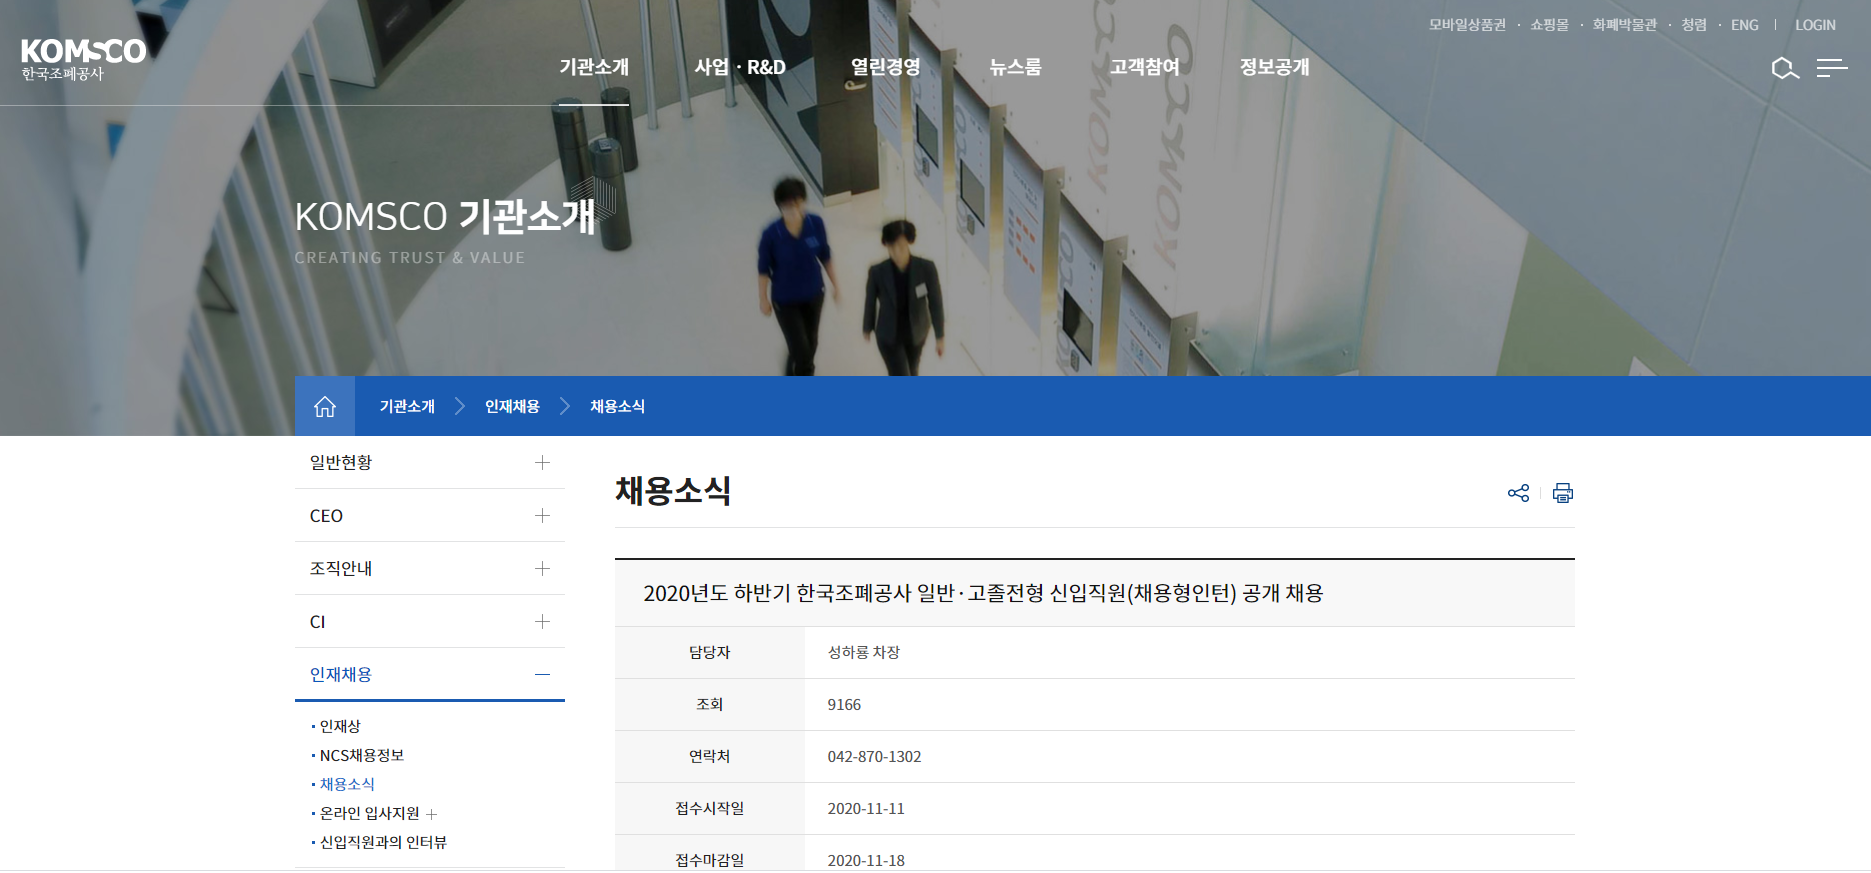This screenshot has height=873, width=1871.
Task: Go to 쇼핑몰 top link
Action: [x=1549, y=25]
